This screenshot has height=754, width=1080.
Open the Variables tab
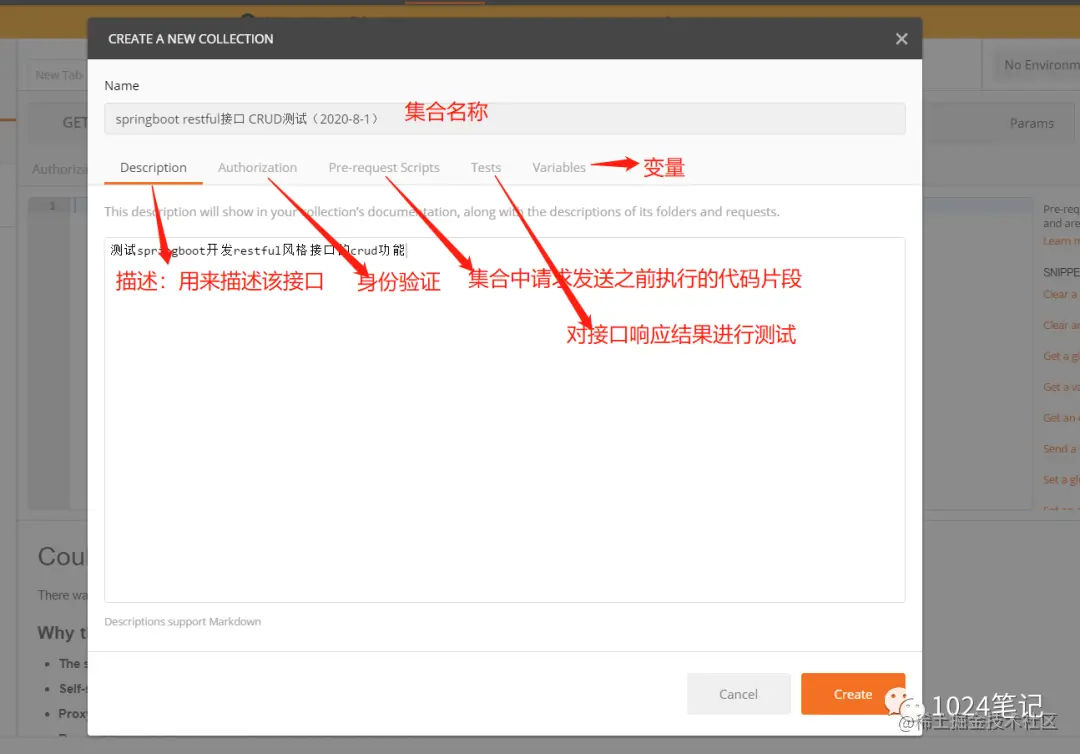559,167
